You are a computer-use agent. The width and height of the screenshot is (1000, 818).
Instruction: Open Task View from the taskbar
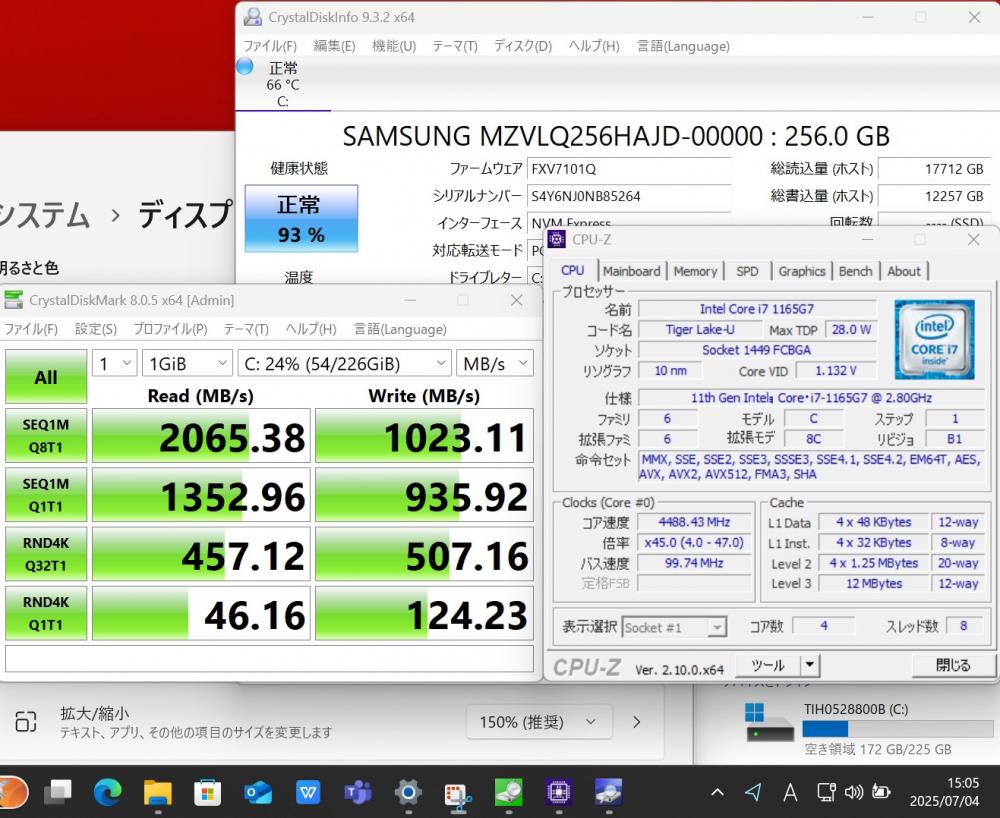[x=58, y=792]
